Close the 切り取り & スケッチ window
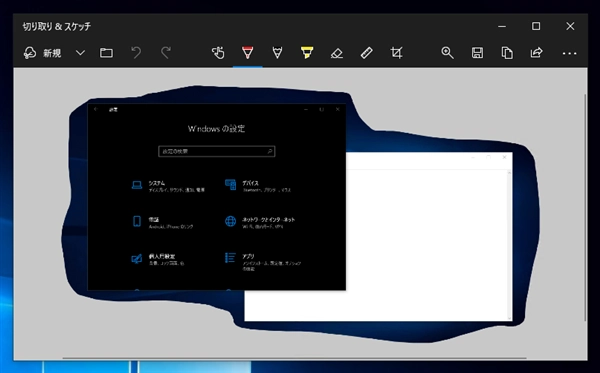Screen dimensions: 600x373 570,26
